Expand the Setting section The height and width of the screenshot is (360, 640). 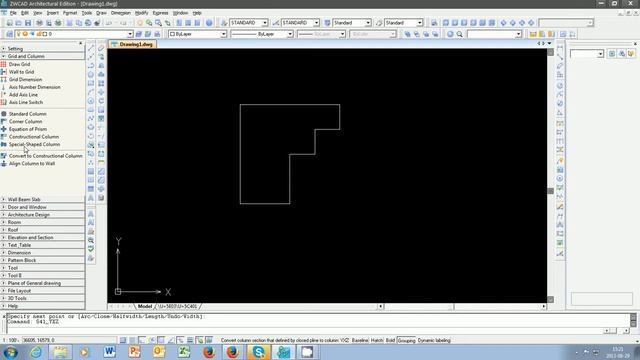tap(42, 49)
